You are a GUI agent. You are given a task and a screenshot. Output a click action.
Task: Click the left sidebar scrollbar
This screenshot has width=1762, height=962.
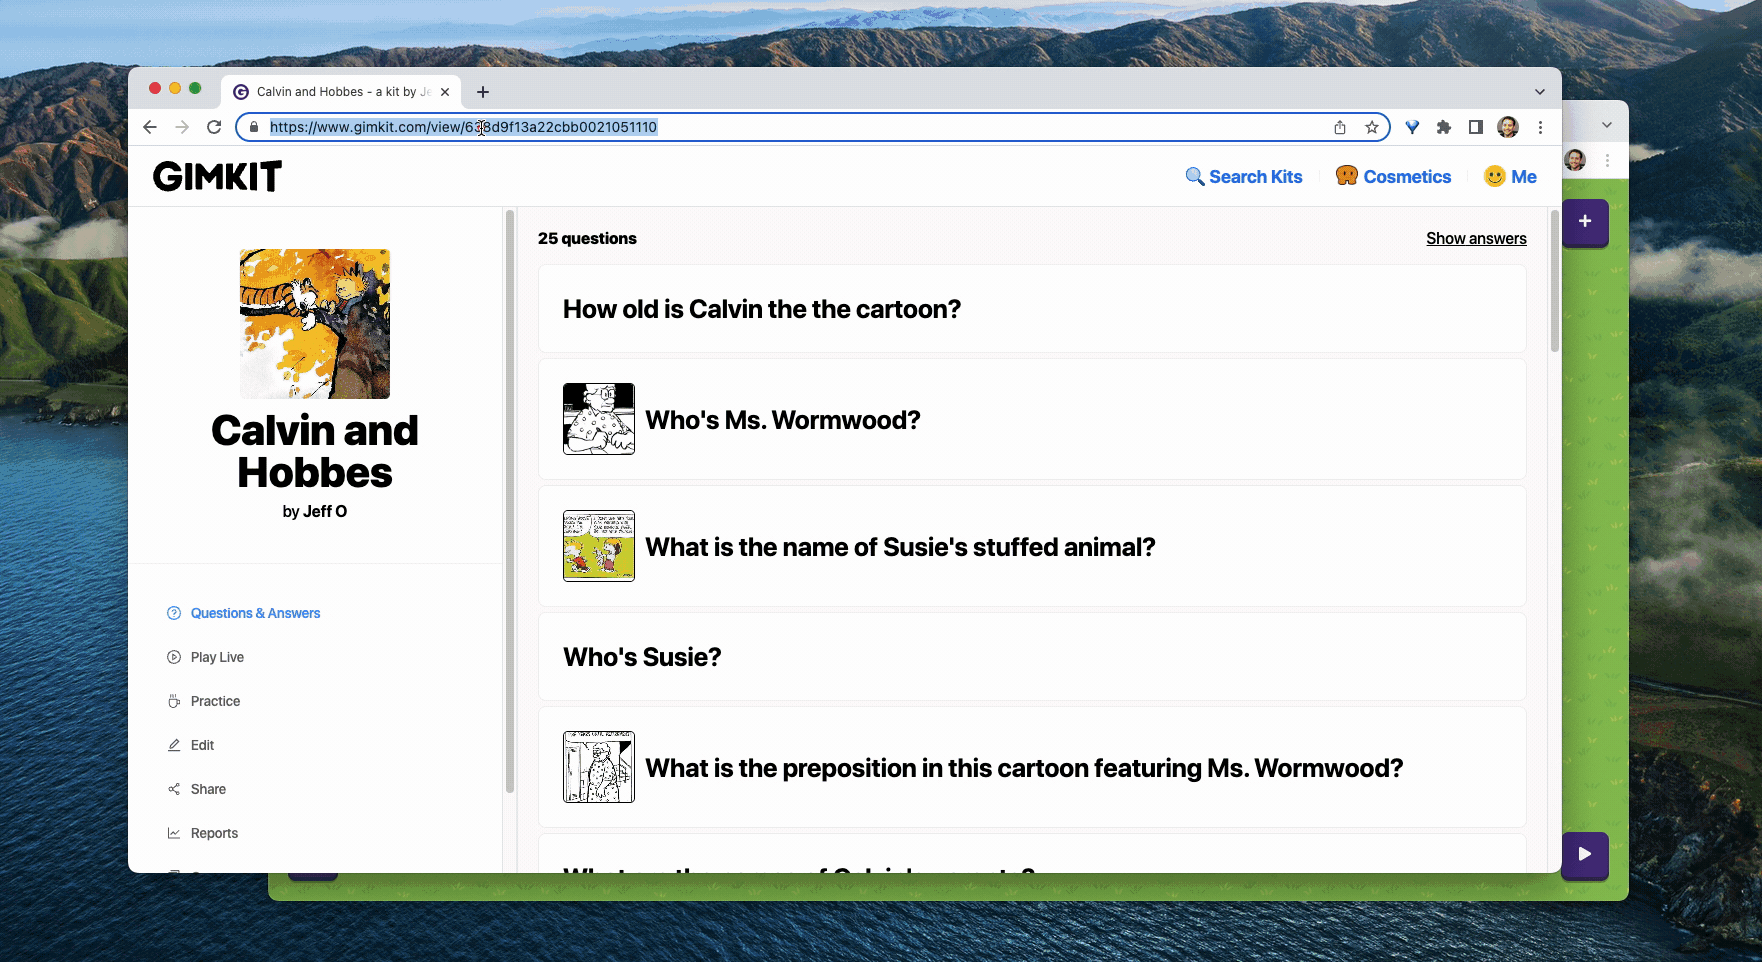(510, 501)
